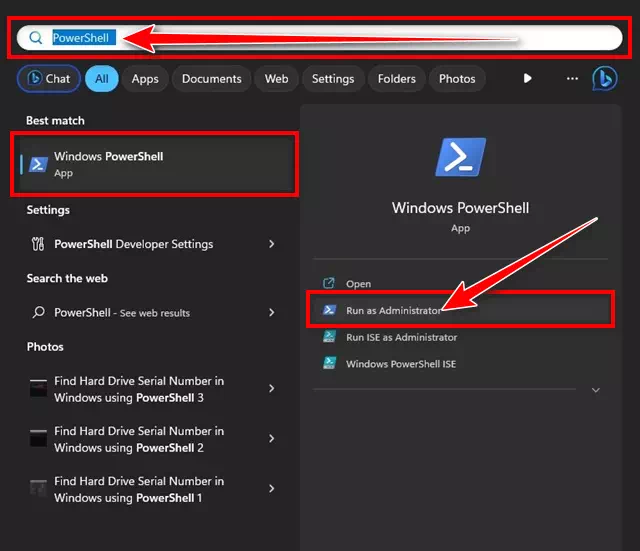The height and width of the screenshot is (551, 640).
Task: Open the more options ellipsis icon
Action: [572, 78]
